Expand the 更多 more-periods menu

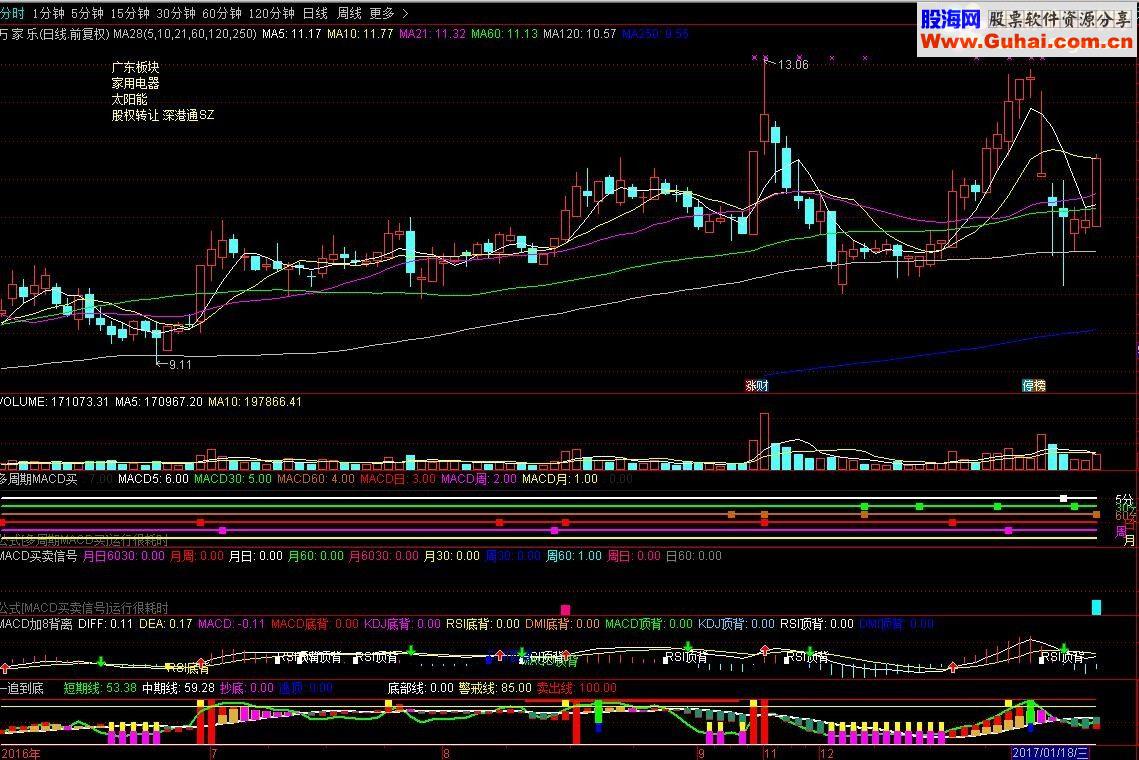(389, 13)
